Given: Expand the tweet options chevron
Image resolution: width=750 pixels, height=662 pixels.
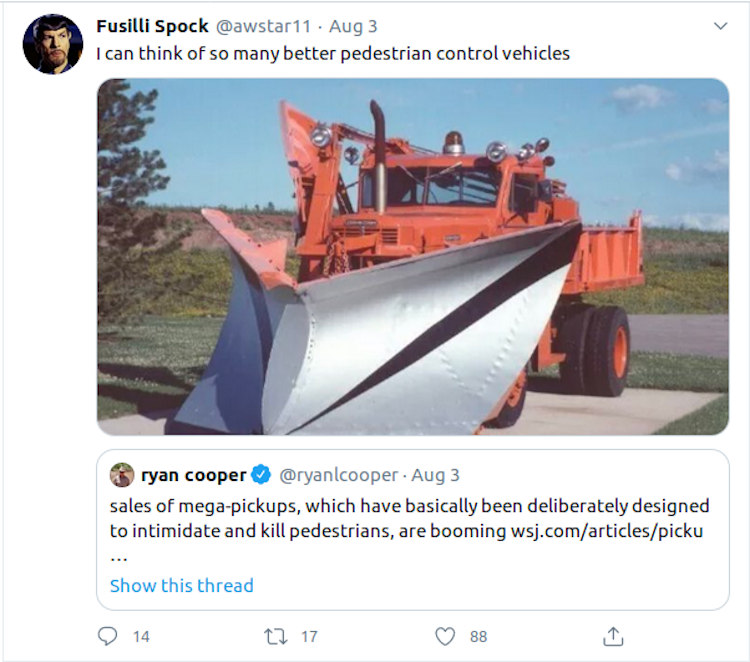Looking at the screenshot, I should (x=720, y=26).
